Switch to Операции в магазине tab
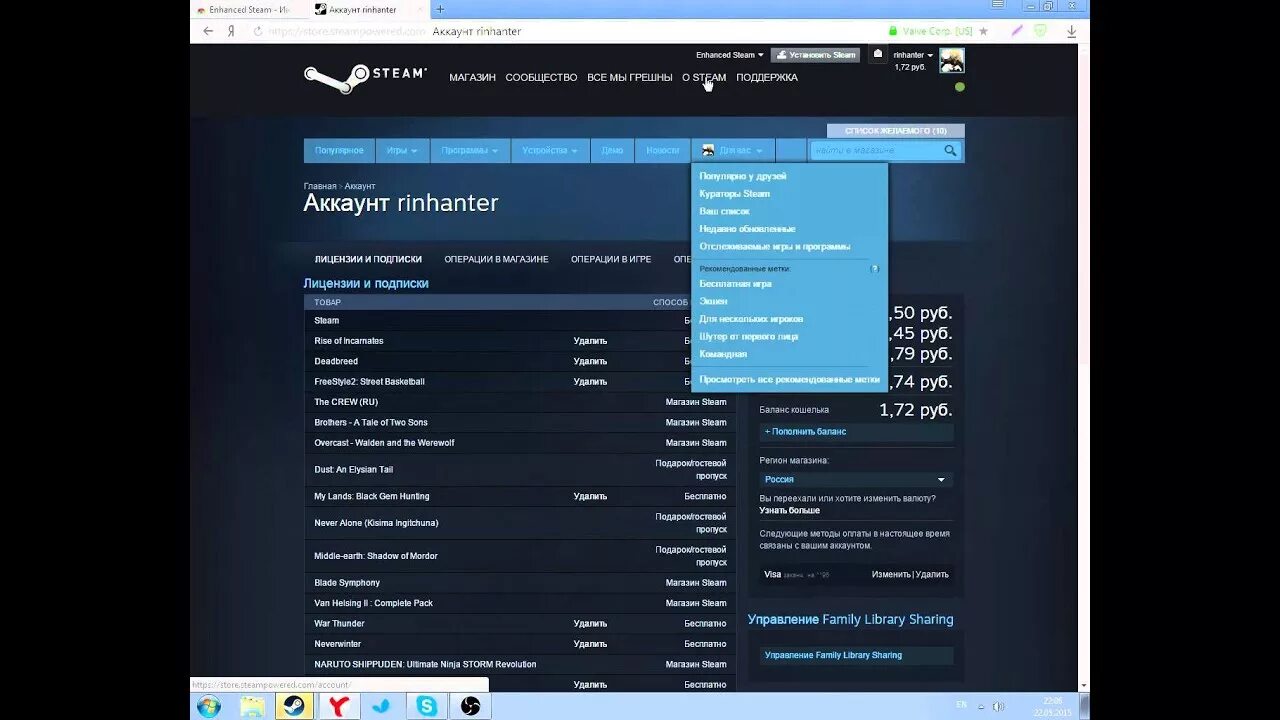This screenshot has height=720, width=1280. click(x=496, y=259)
